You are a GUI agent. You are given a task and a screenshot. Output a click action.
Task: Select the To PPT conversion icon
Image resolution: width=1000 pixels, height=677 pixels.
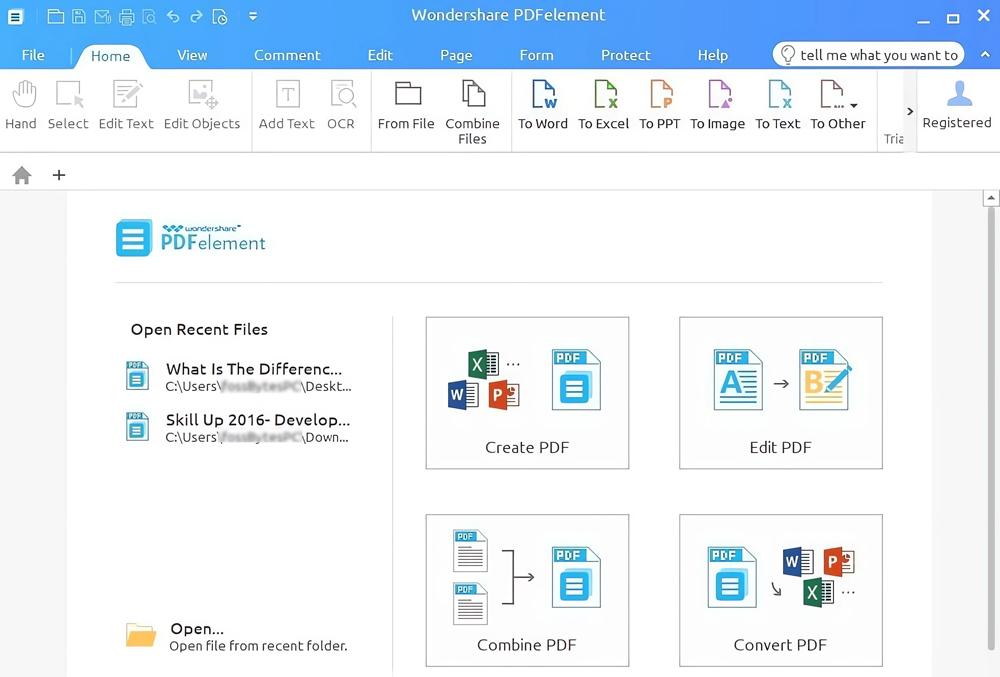click(660, 105)
